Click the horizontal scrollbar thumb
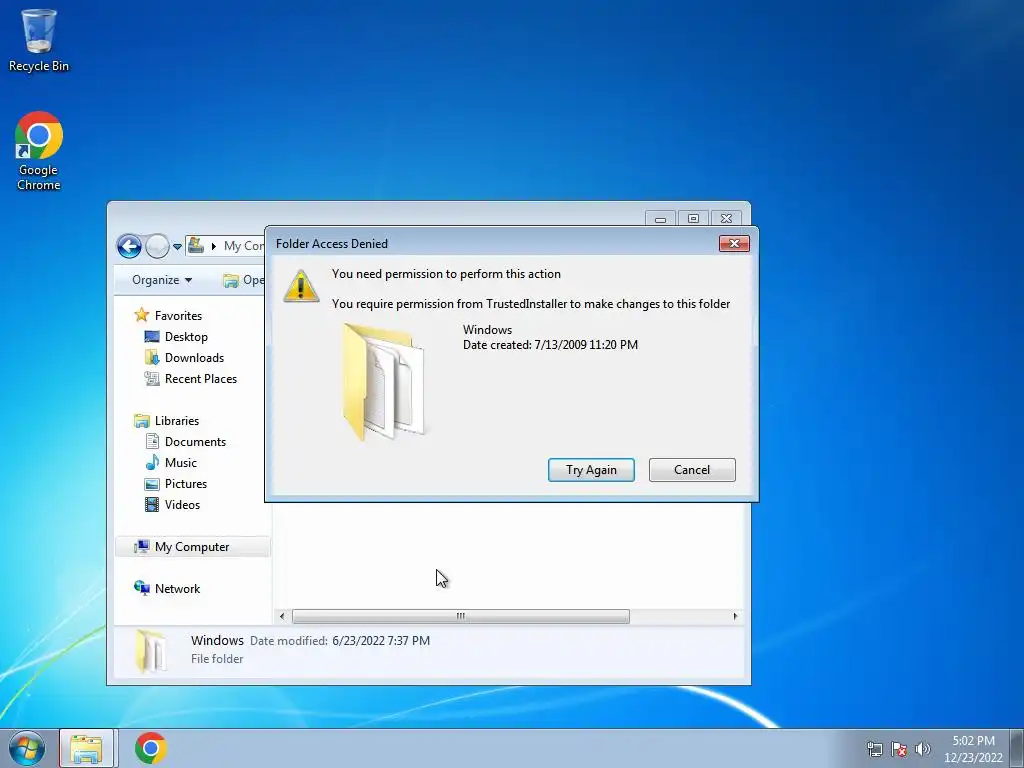 [x=460, y=616]
